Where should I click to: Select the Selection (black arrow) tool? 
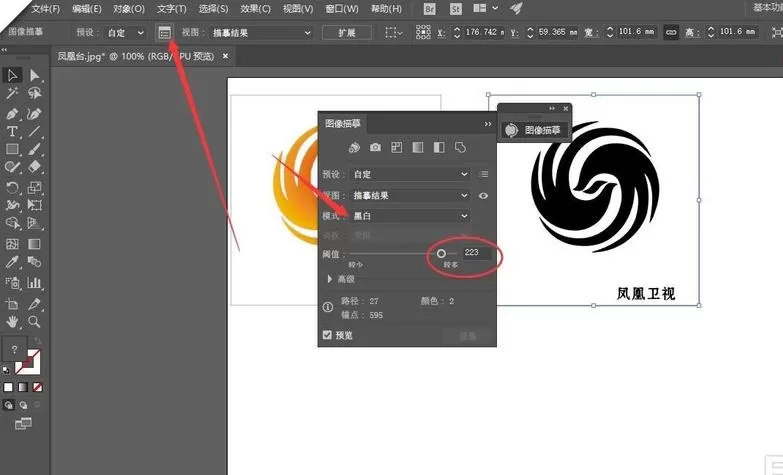coord(12,75)
